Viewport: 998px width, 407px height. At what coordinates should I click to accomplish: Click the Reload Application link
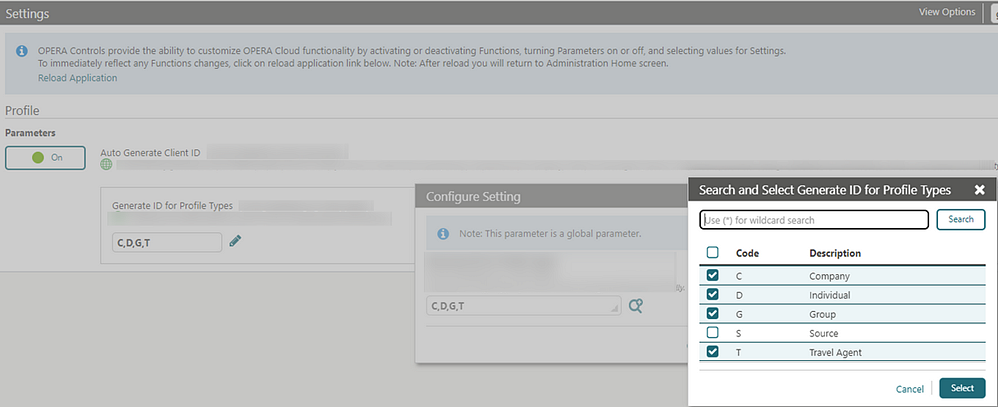[x=78, y=78]
